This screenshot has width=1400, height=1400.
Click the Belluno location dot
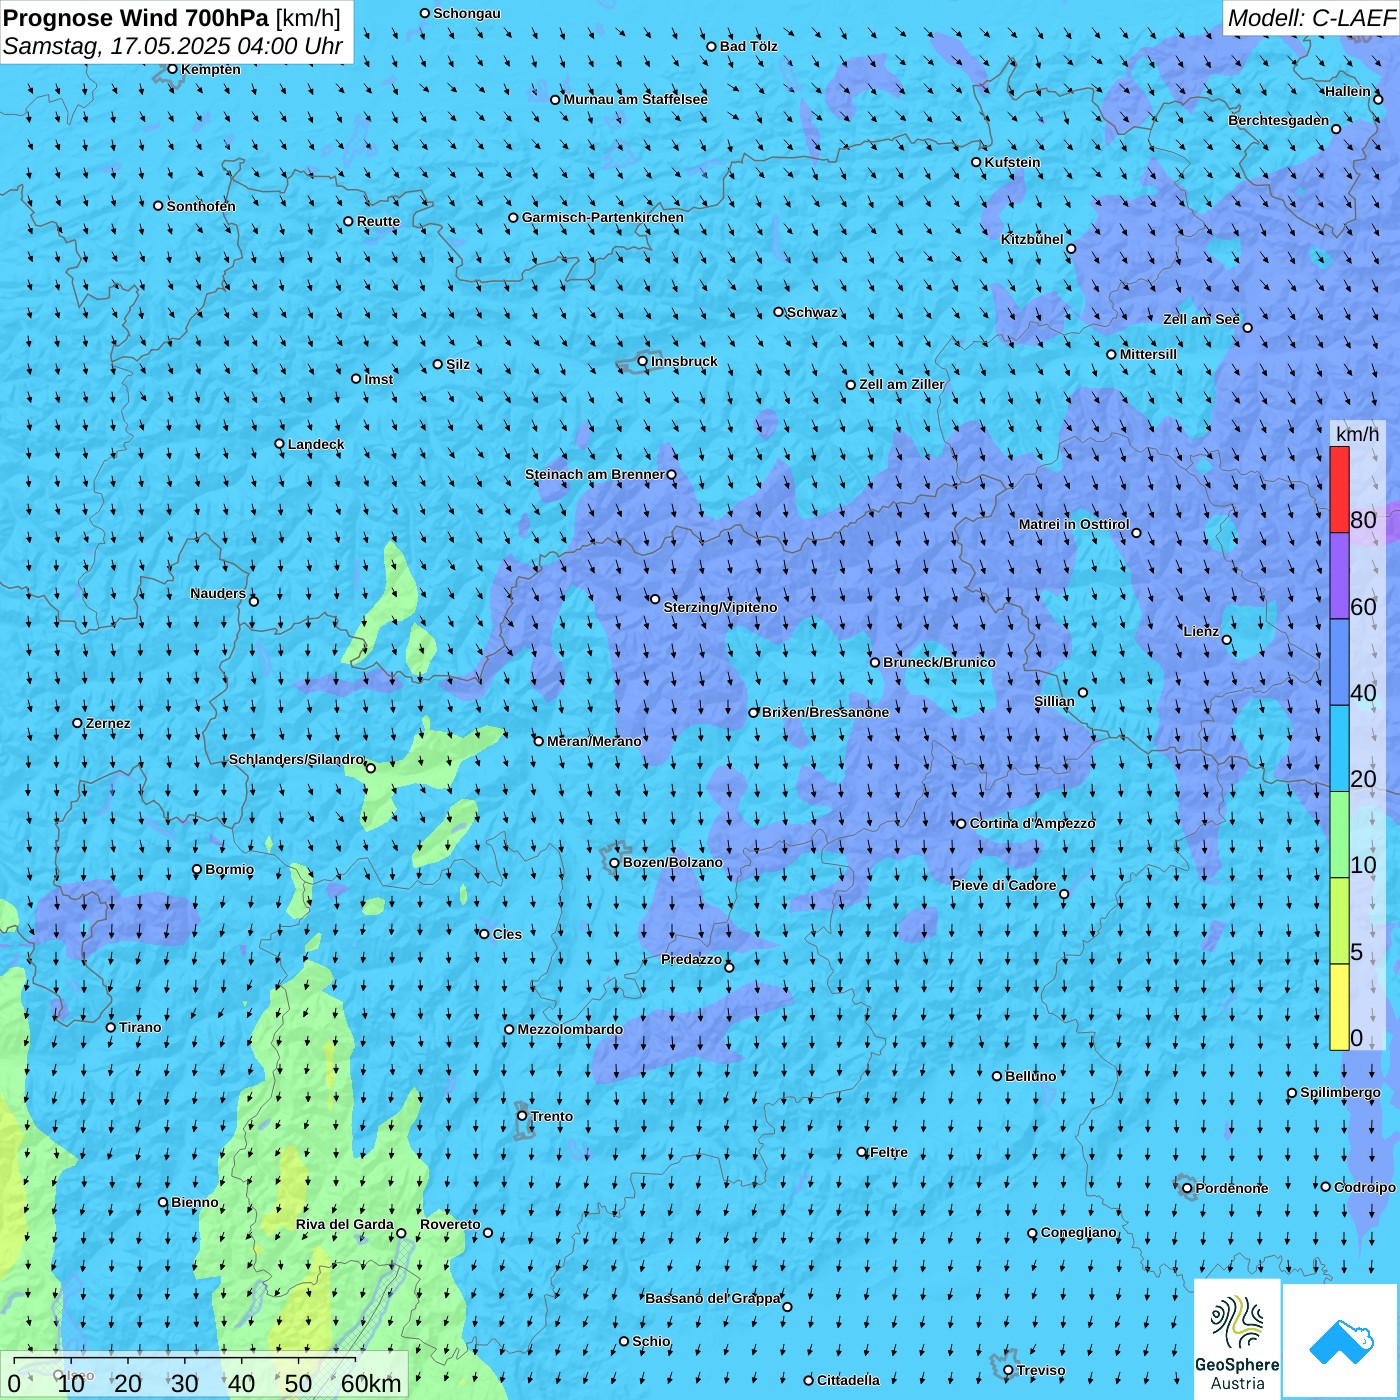point(997,1076)
